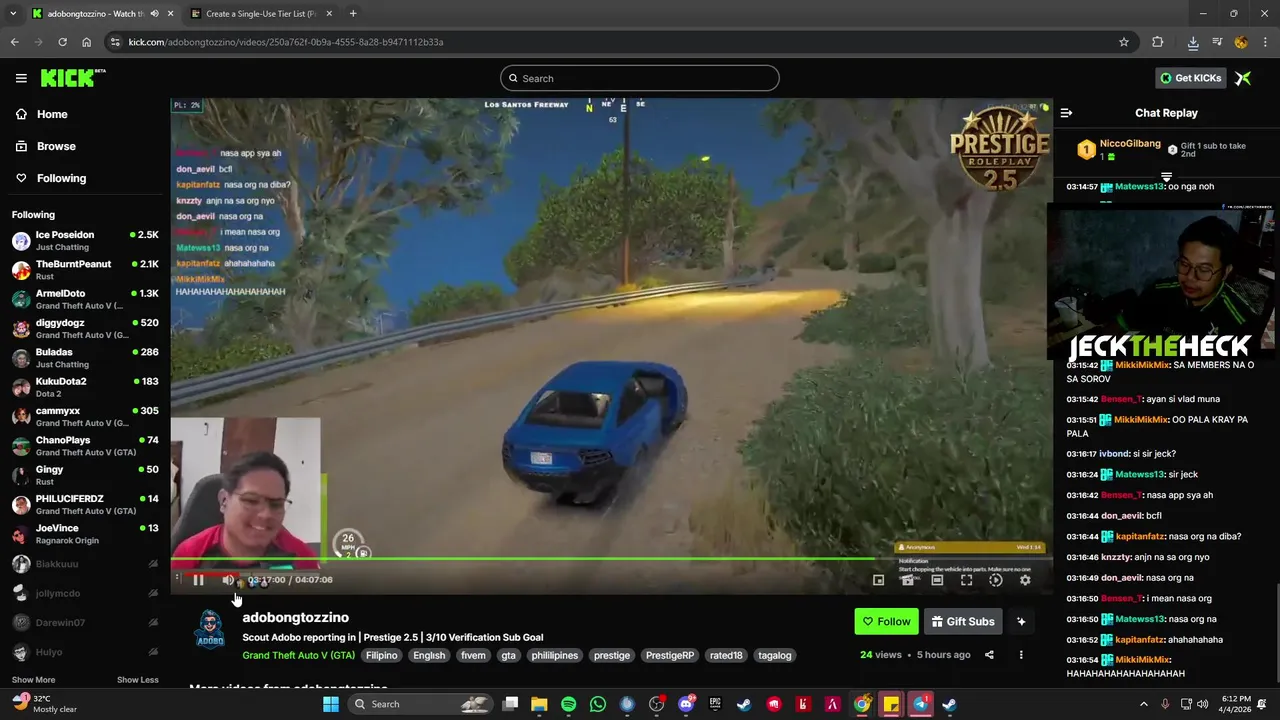
Task: Click Matewss13 username at 03:16:24
Action: point(1139,474)
